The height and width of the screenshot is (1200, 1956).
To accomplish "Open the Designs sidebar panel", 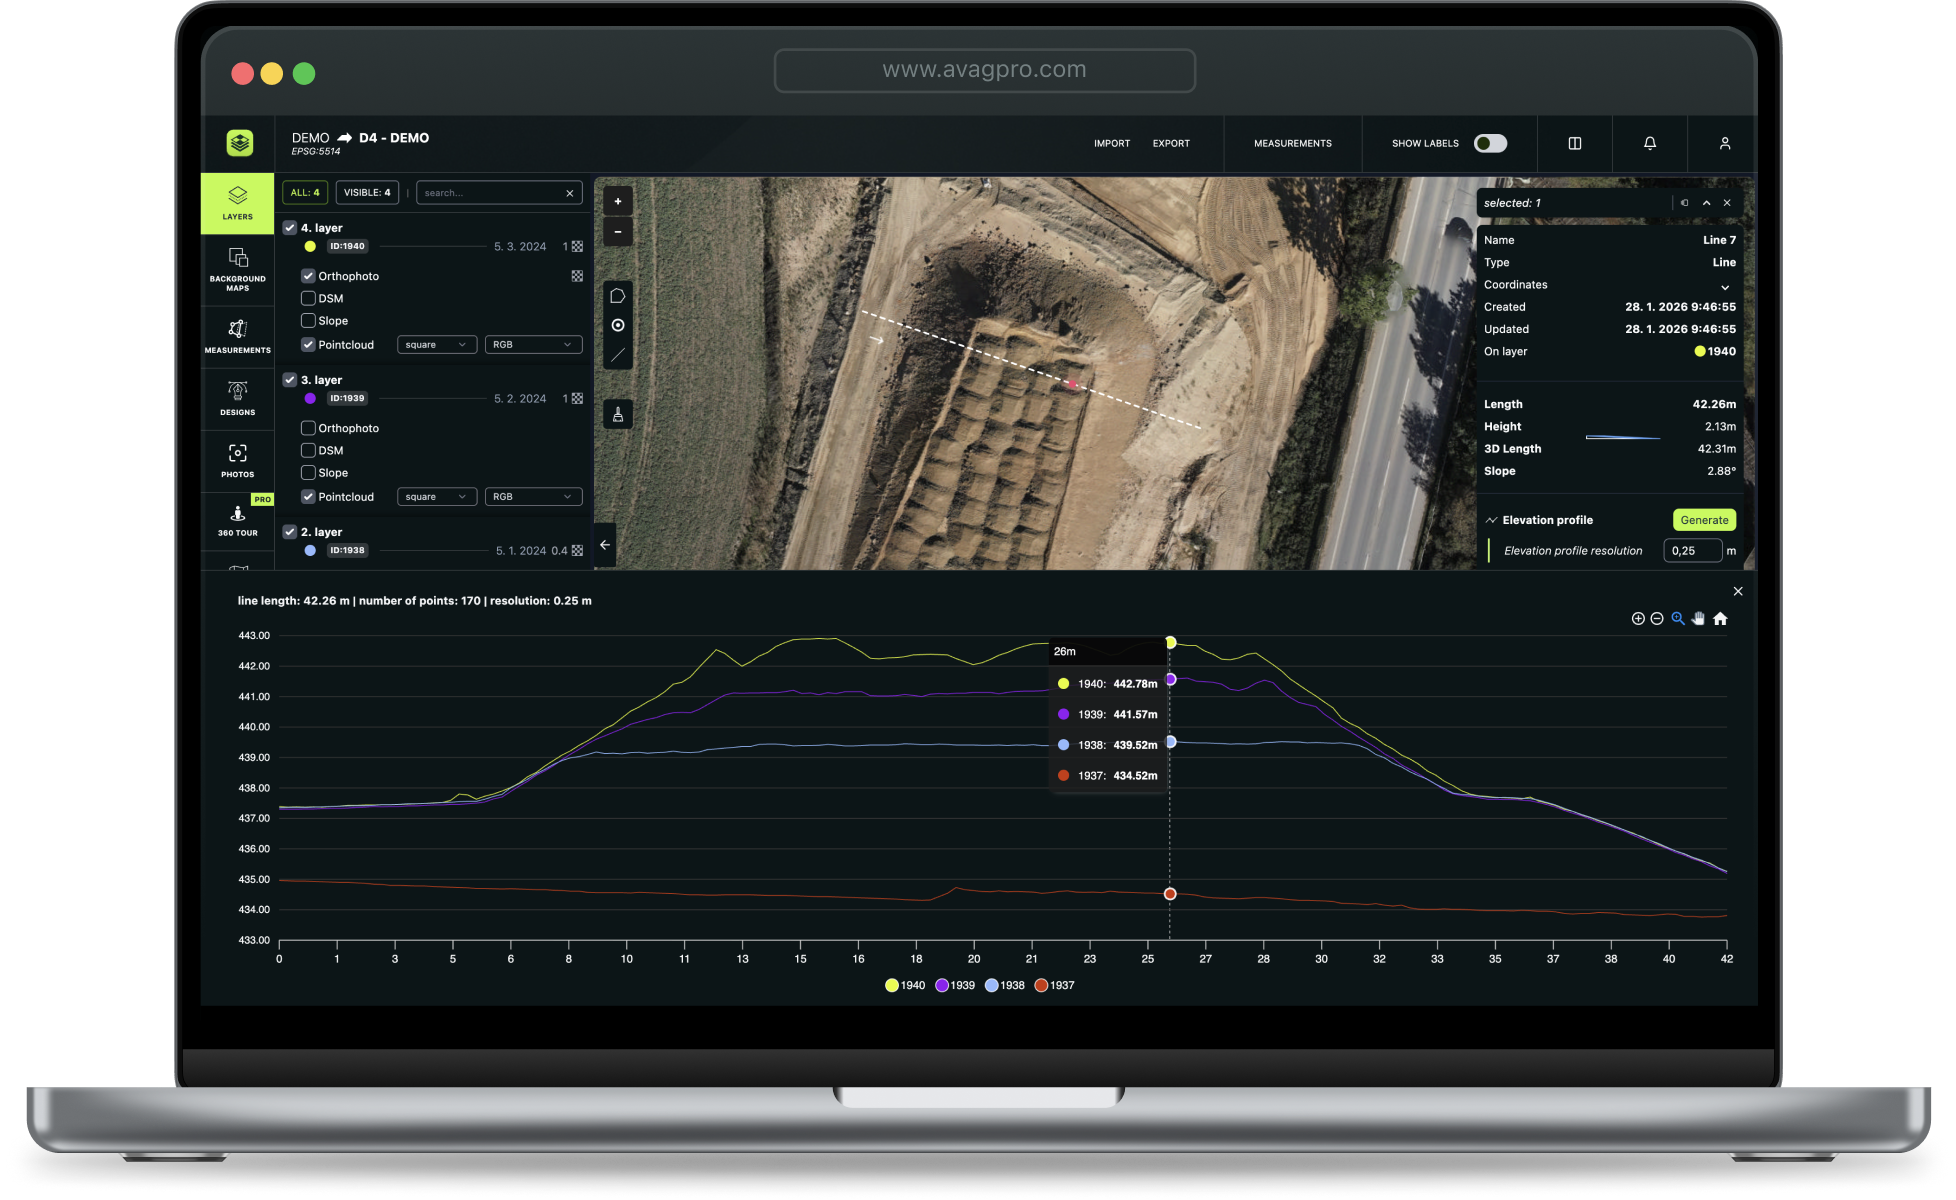I will (237, 397).
